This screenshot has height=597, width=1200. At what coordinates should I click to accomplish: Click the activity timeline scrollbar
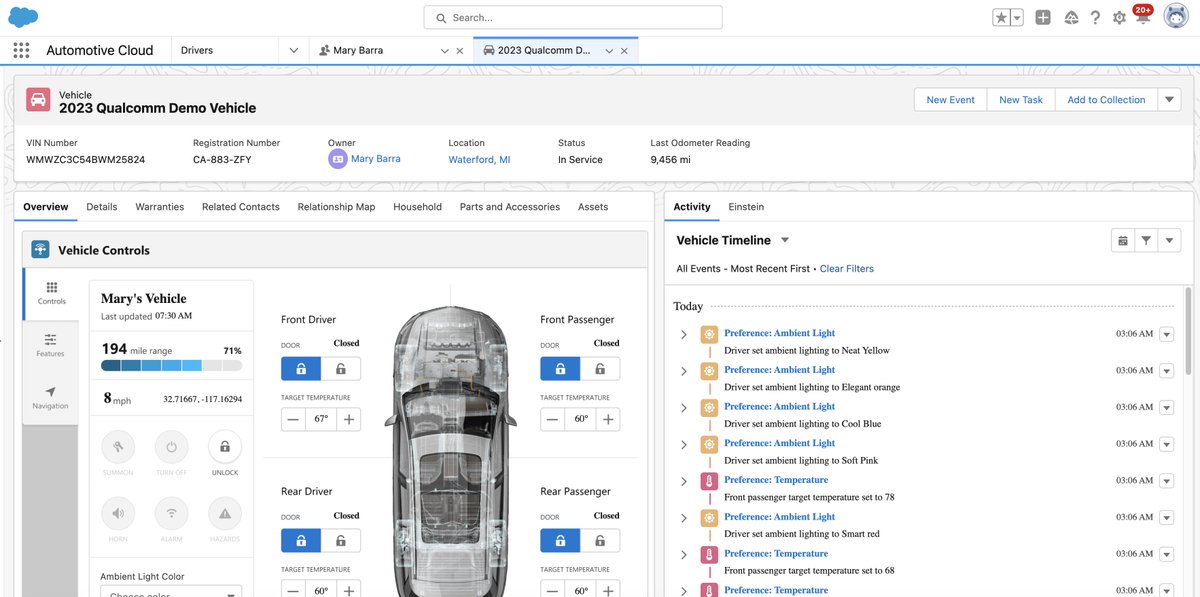tap(1188, 330)
